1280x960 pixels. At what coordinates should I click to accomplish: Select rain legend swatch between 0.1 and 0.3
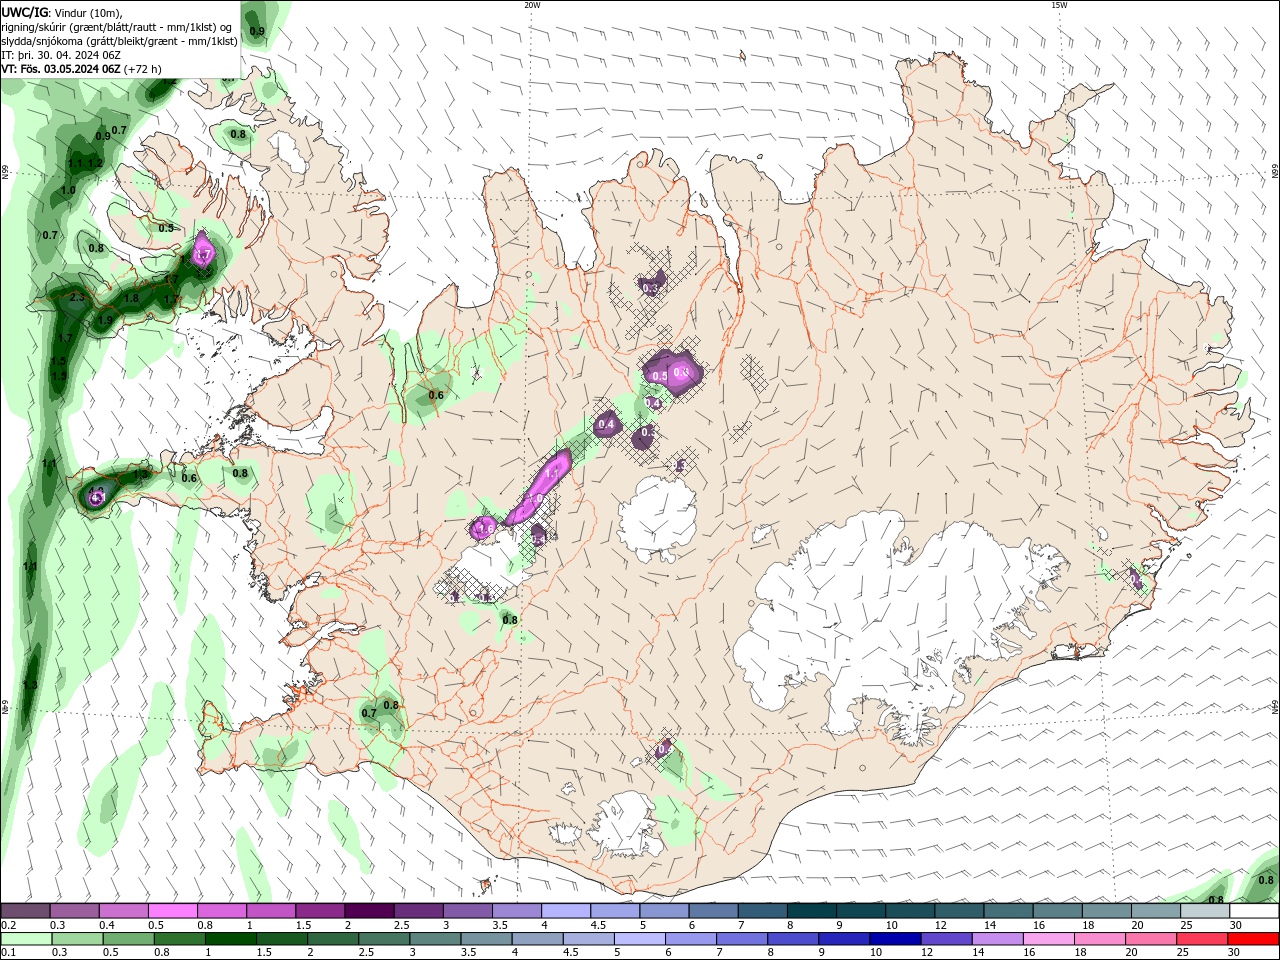click(x=26, y=939)
